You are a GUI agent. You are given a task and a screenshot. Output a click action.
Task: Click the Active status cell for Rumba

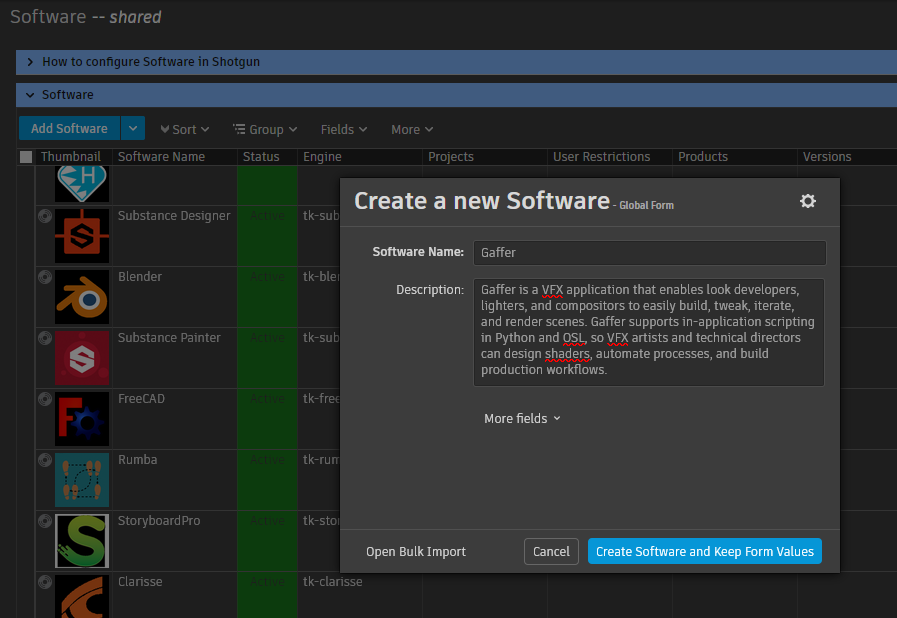pyautogui.click(x=267, y=480)
